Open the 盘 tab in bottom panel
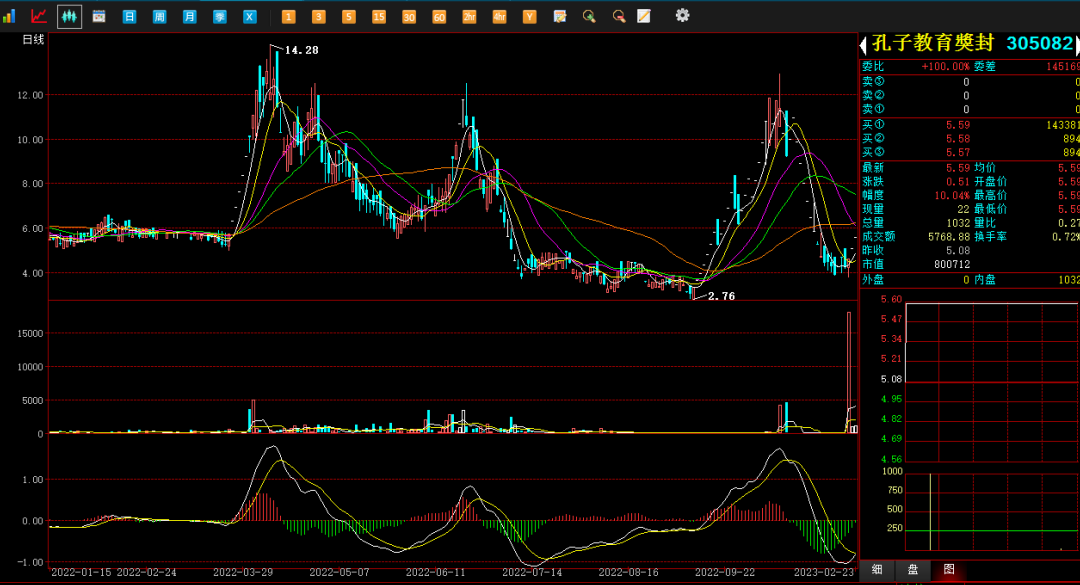 (x=912, y=569)
